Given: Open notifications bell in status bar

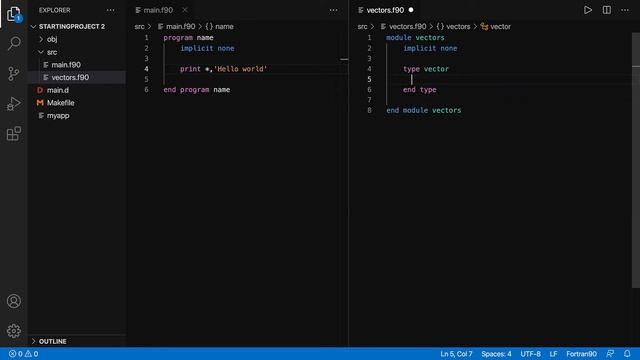Looking at the screenshot, I should tap(627, 353).
